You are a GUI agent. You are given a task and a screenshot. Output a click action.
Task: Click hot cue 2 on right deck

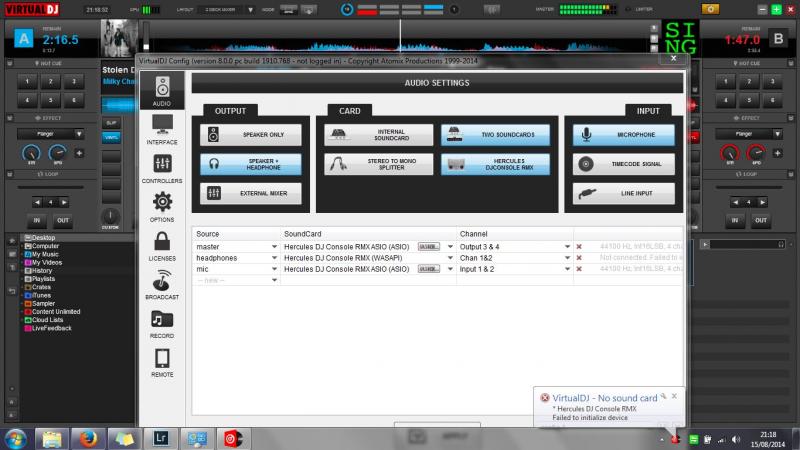(748, 81)
